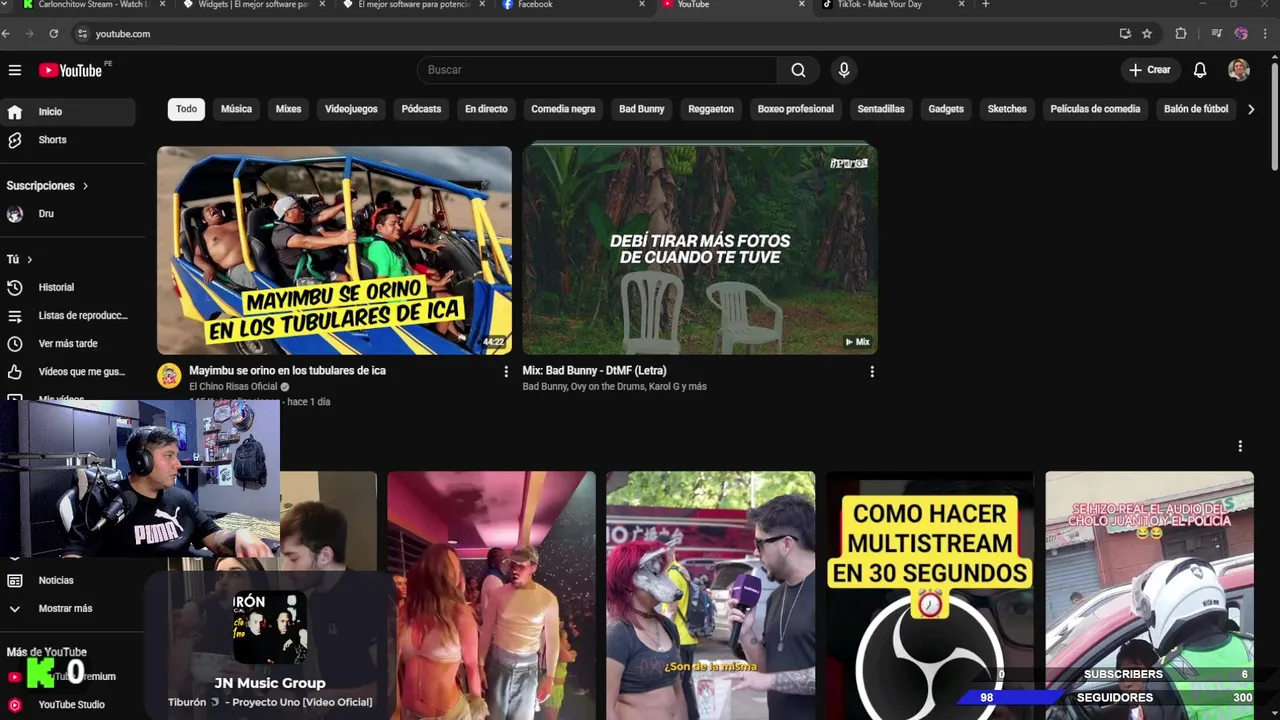Viewport: 1280px width, 720px height.
Task: Open the browser profile avatar
Action: pos(1241,34)
